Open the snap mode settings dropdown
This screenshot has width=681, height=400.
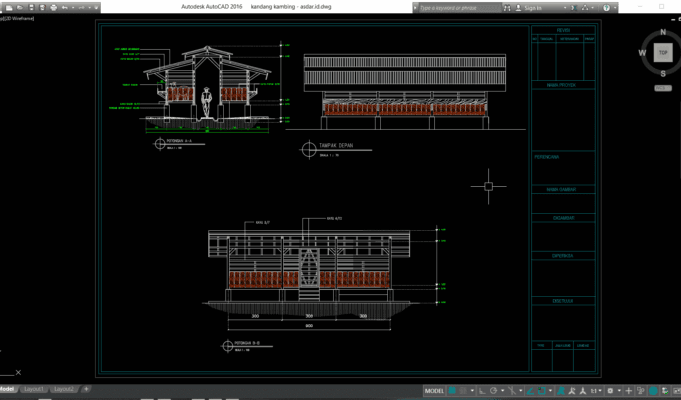(x=473, y=390)
